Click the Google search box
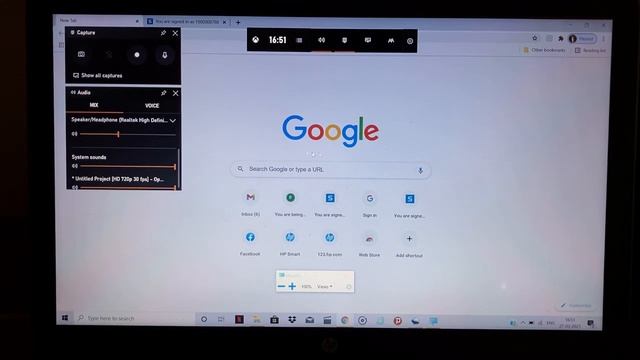 click(x=331, y=170)
